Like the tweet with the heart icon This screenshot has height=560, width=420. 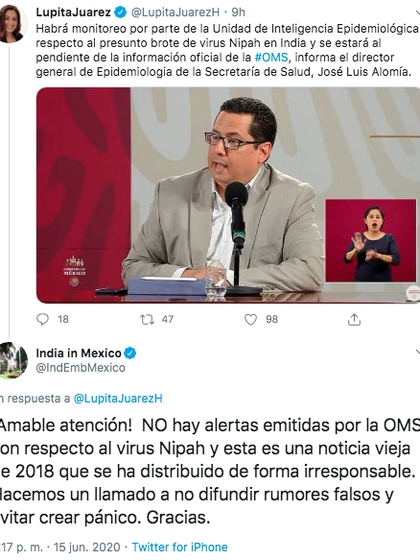pos(250,319)
